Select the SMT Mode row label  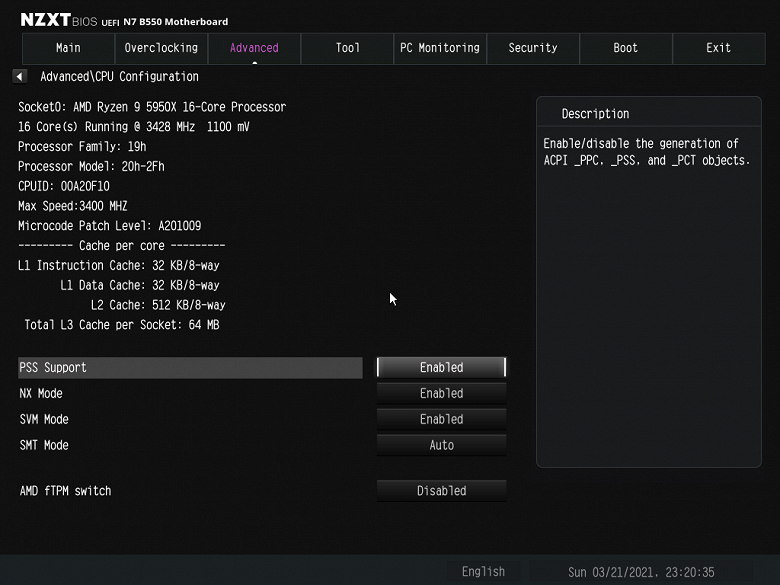[x=44, y=445]
